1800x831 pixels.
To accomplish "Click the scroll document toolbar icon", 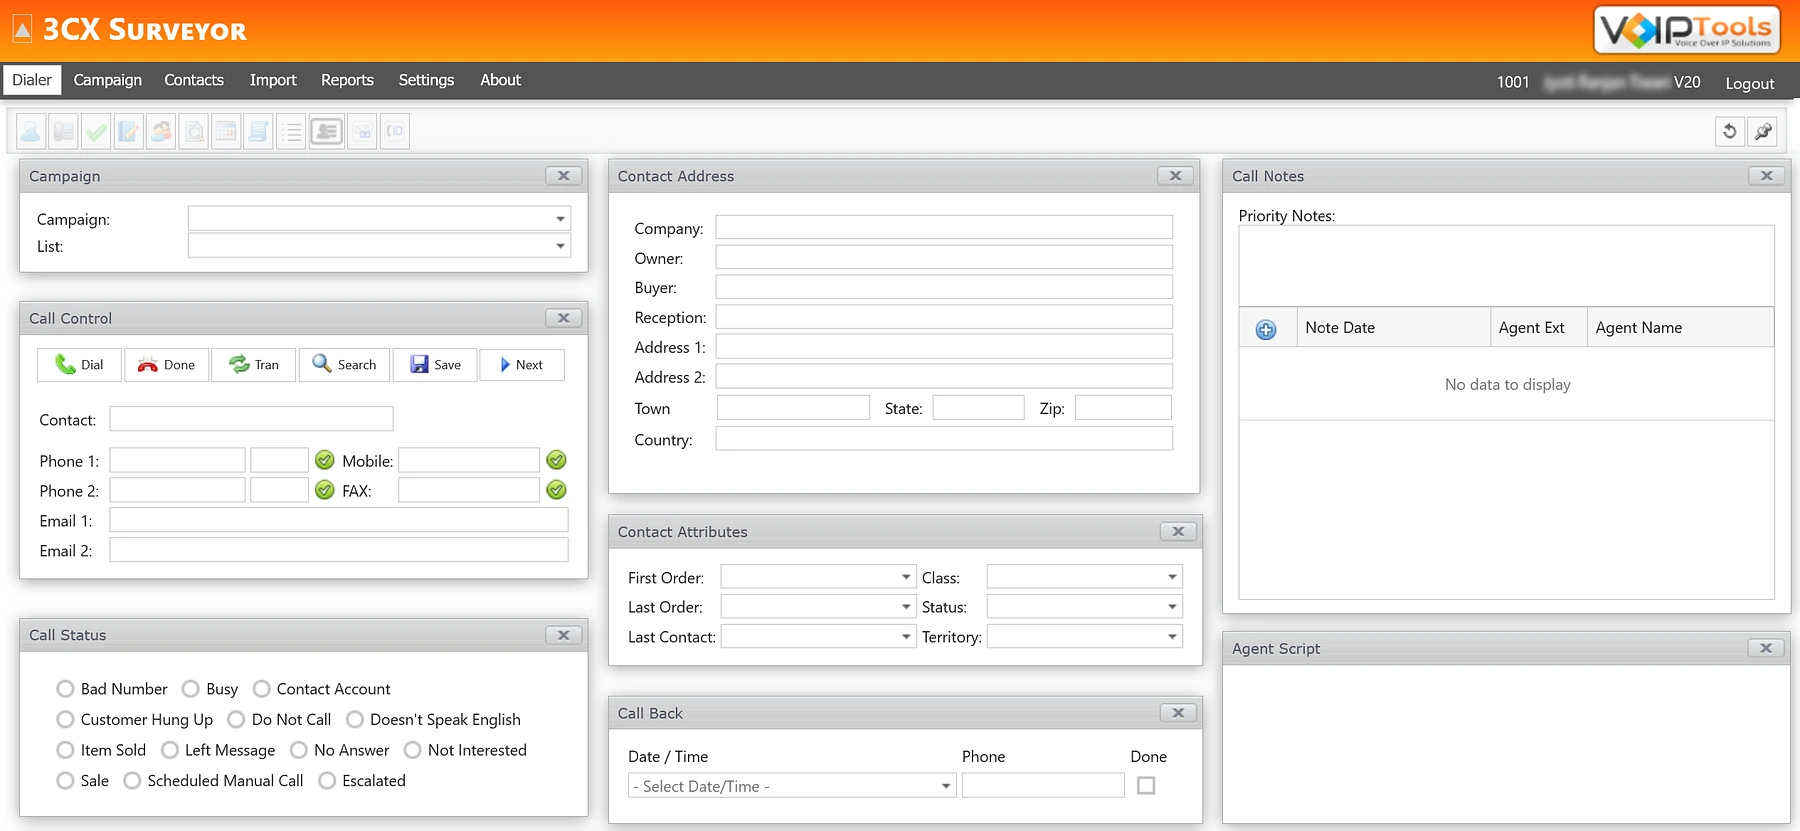I will (x=259, y=131).
